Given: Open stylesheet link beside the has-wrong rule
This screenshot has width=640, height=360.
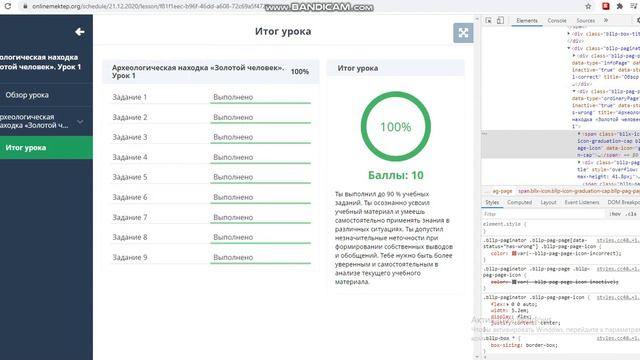Looking at the screenshot, I should (618, 240).
